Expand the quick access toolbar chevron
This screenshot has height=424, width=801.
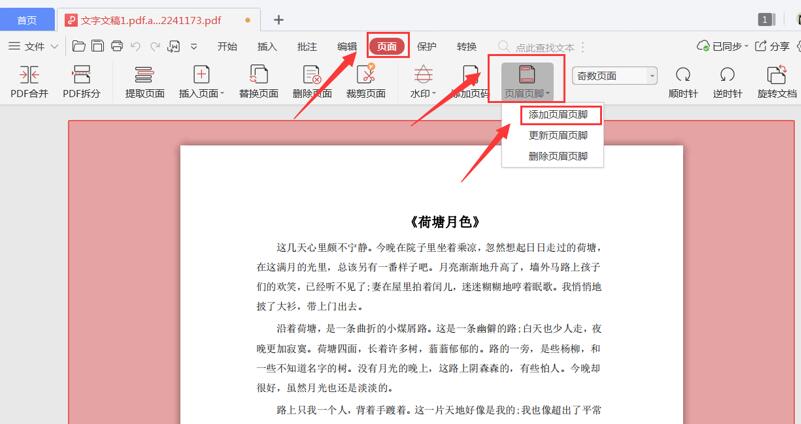pos(194,46)
